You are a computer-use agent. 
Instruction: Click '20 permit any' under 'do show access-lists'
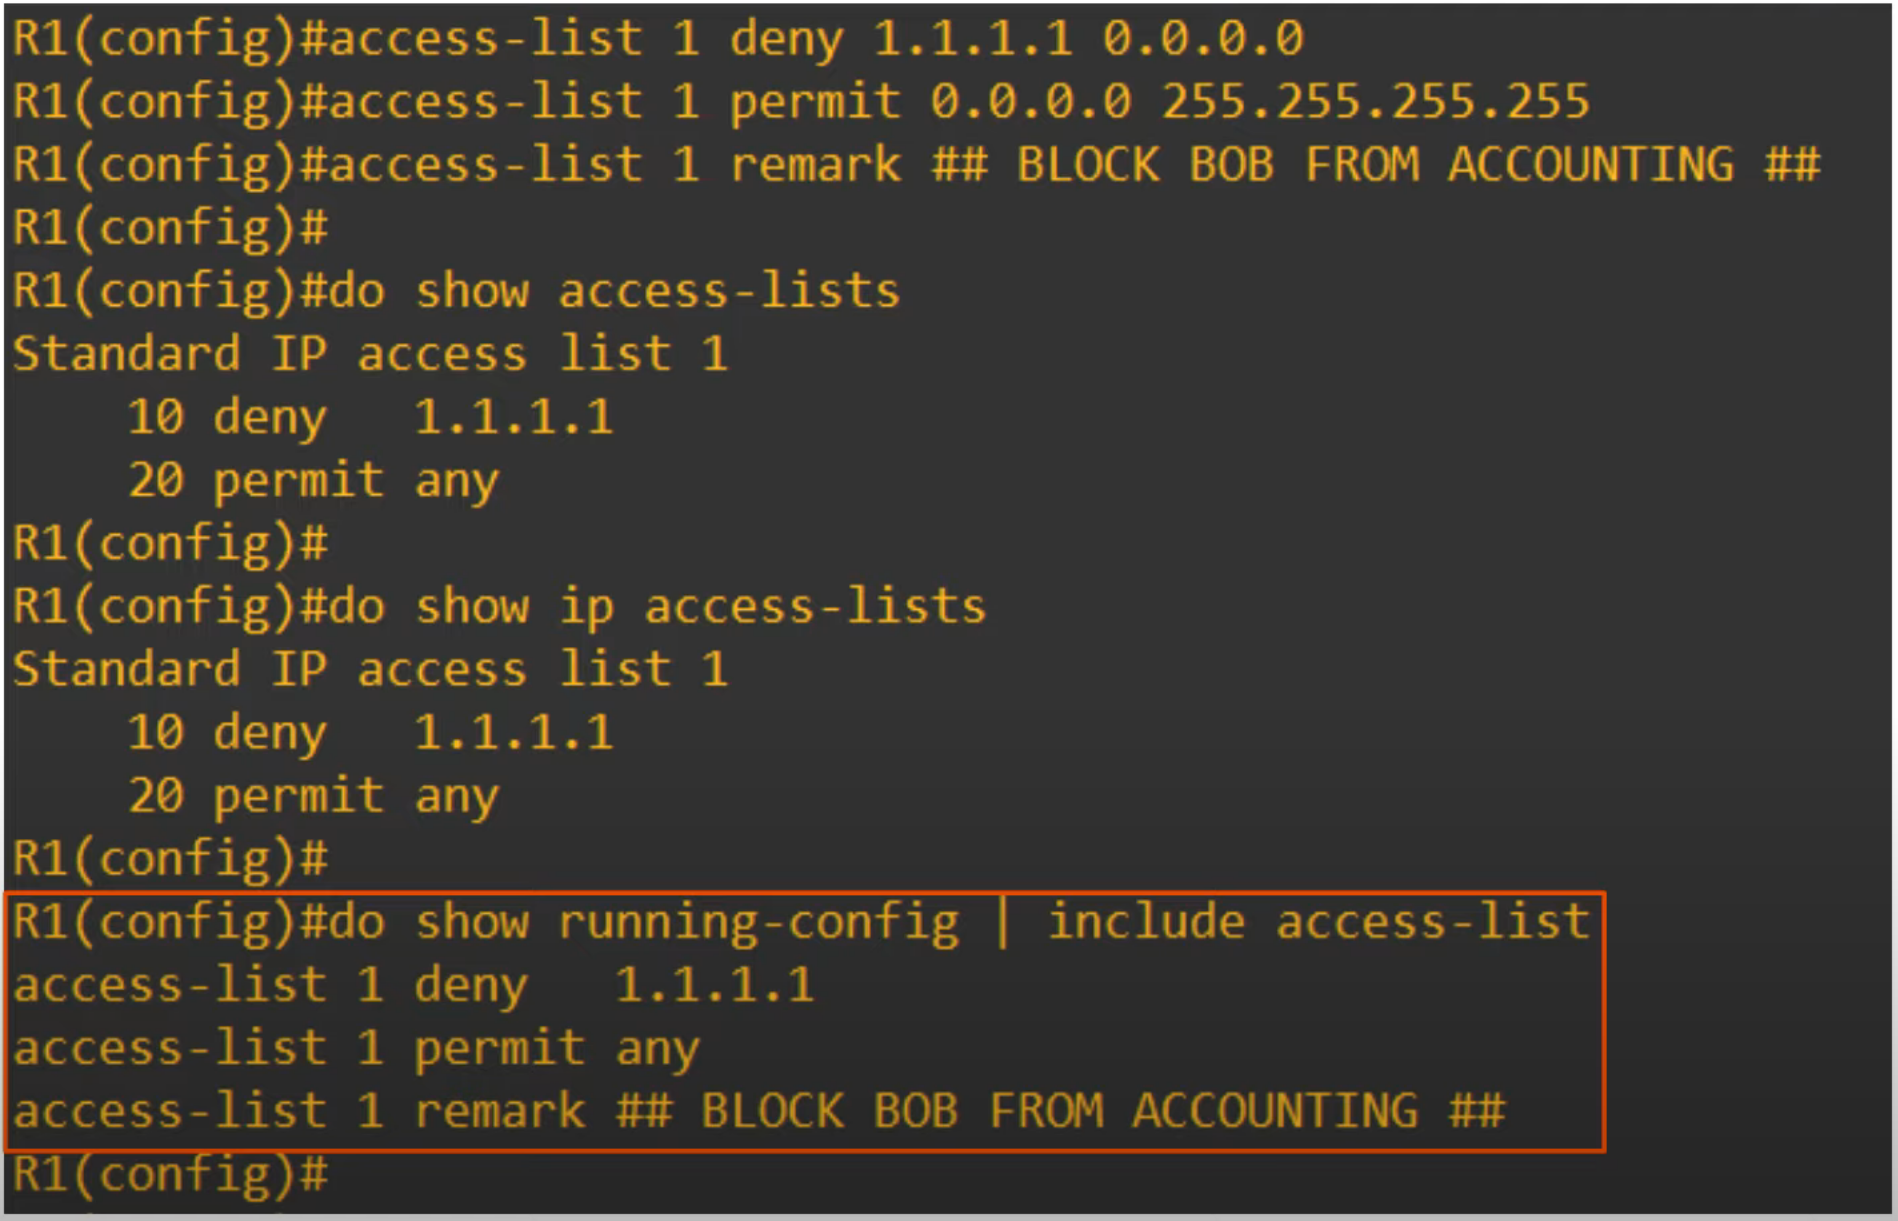pos(313,480)
